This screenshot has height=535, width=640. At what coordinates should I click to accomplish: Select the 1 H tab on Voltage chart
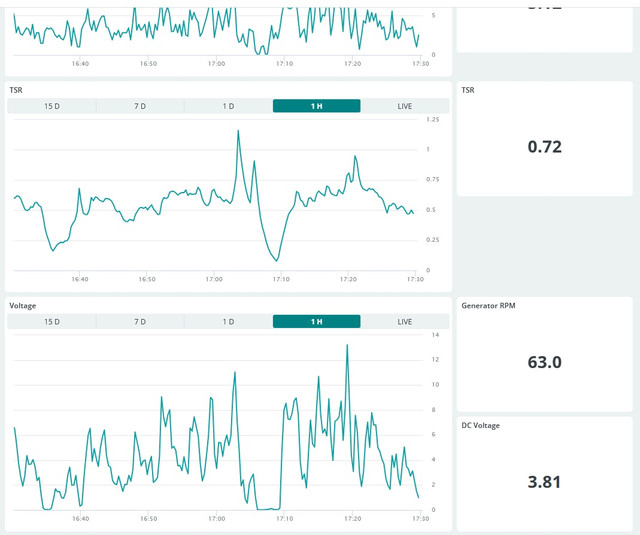(317, 322)
